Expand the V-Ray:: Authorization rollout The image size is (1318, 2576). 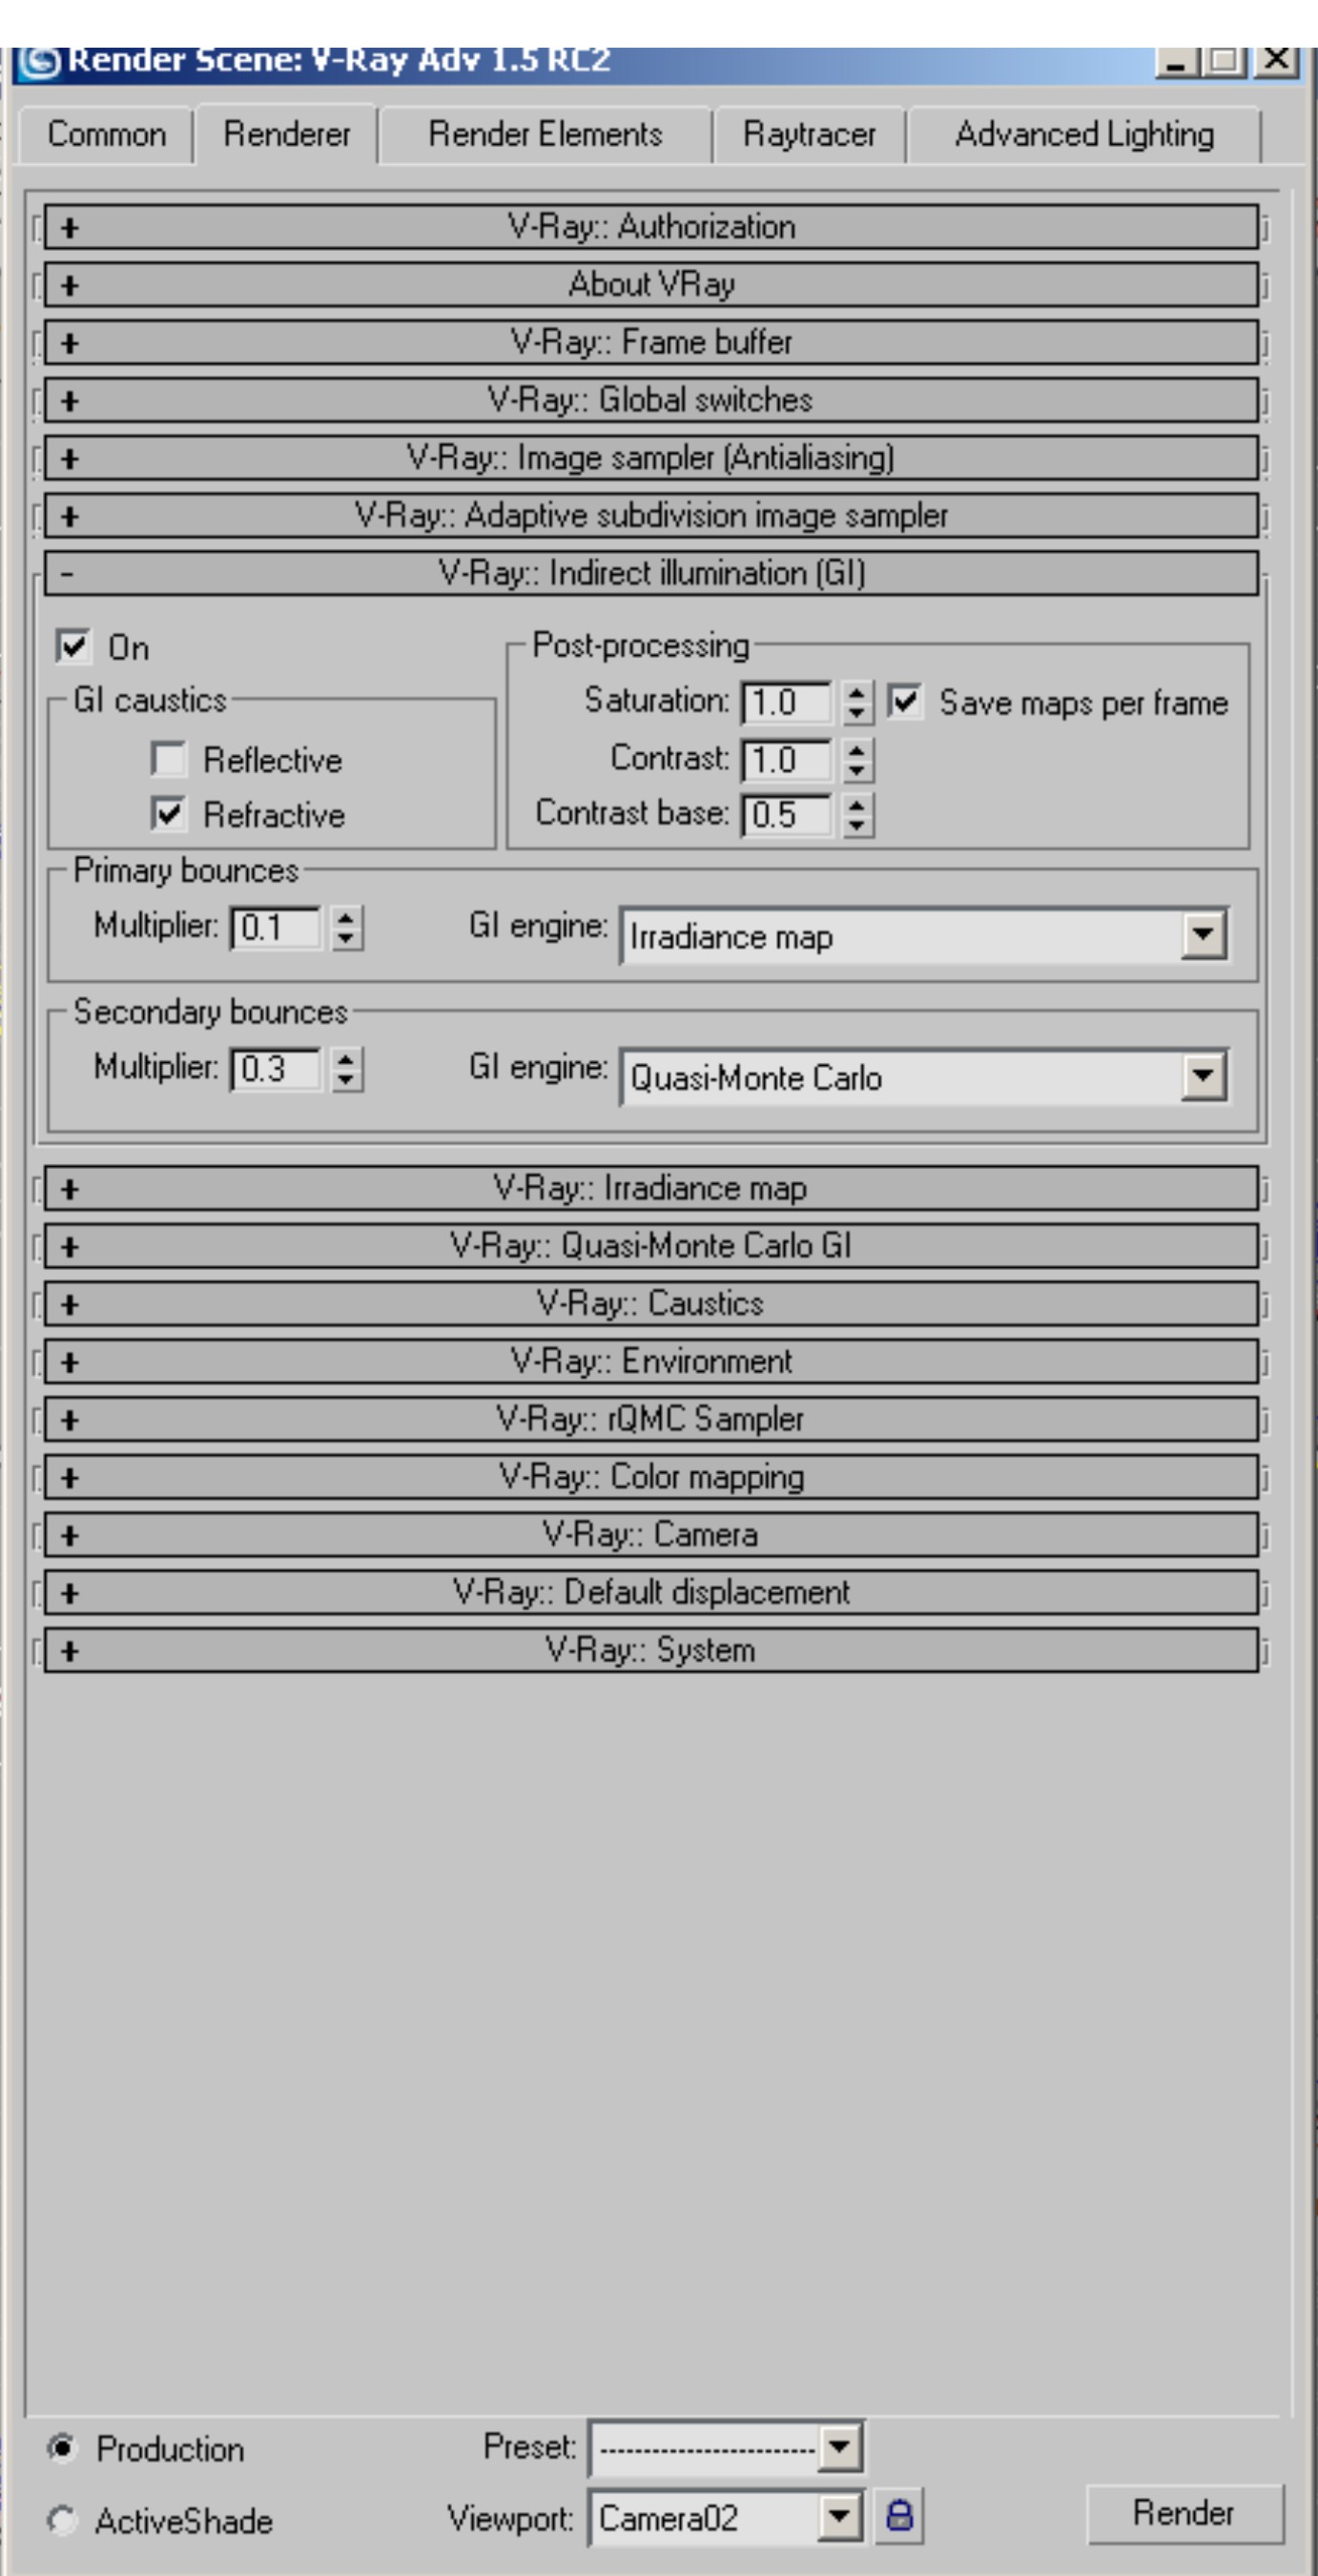point(651,227)
